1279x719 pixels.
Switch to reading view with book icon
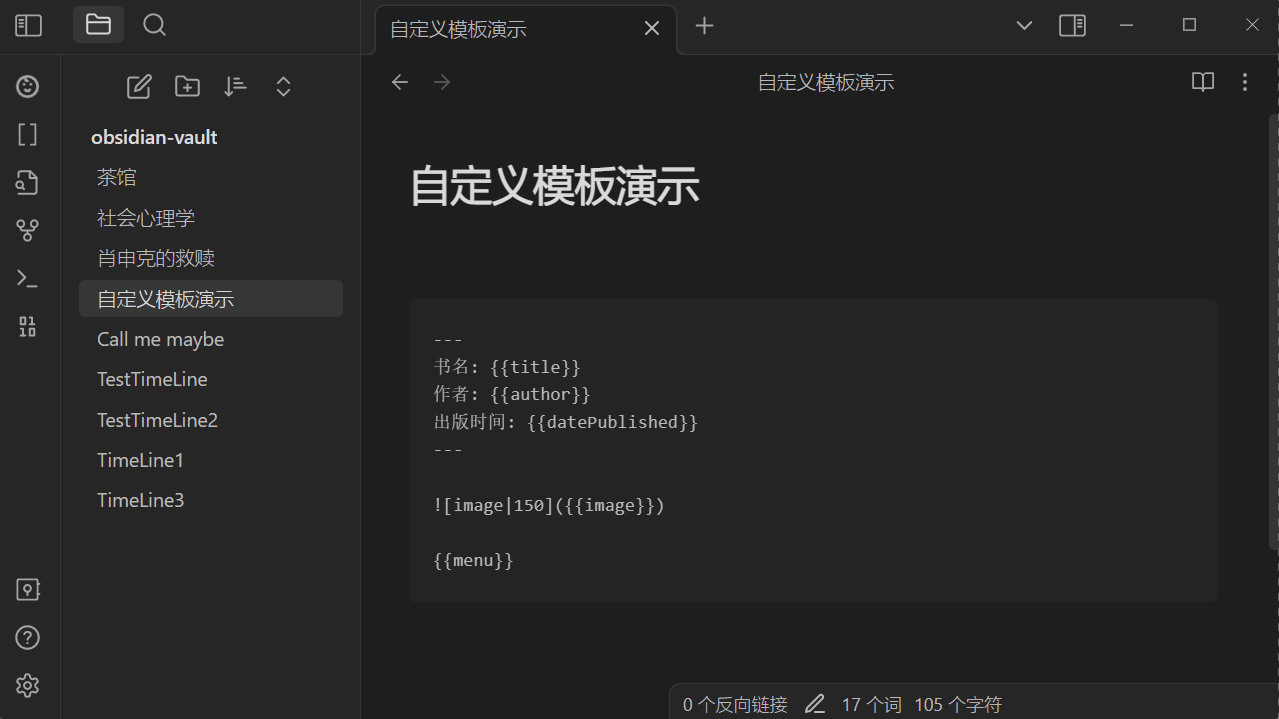click(1202, 82)
